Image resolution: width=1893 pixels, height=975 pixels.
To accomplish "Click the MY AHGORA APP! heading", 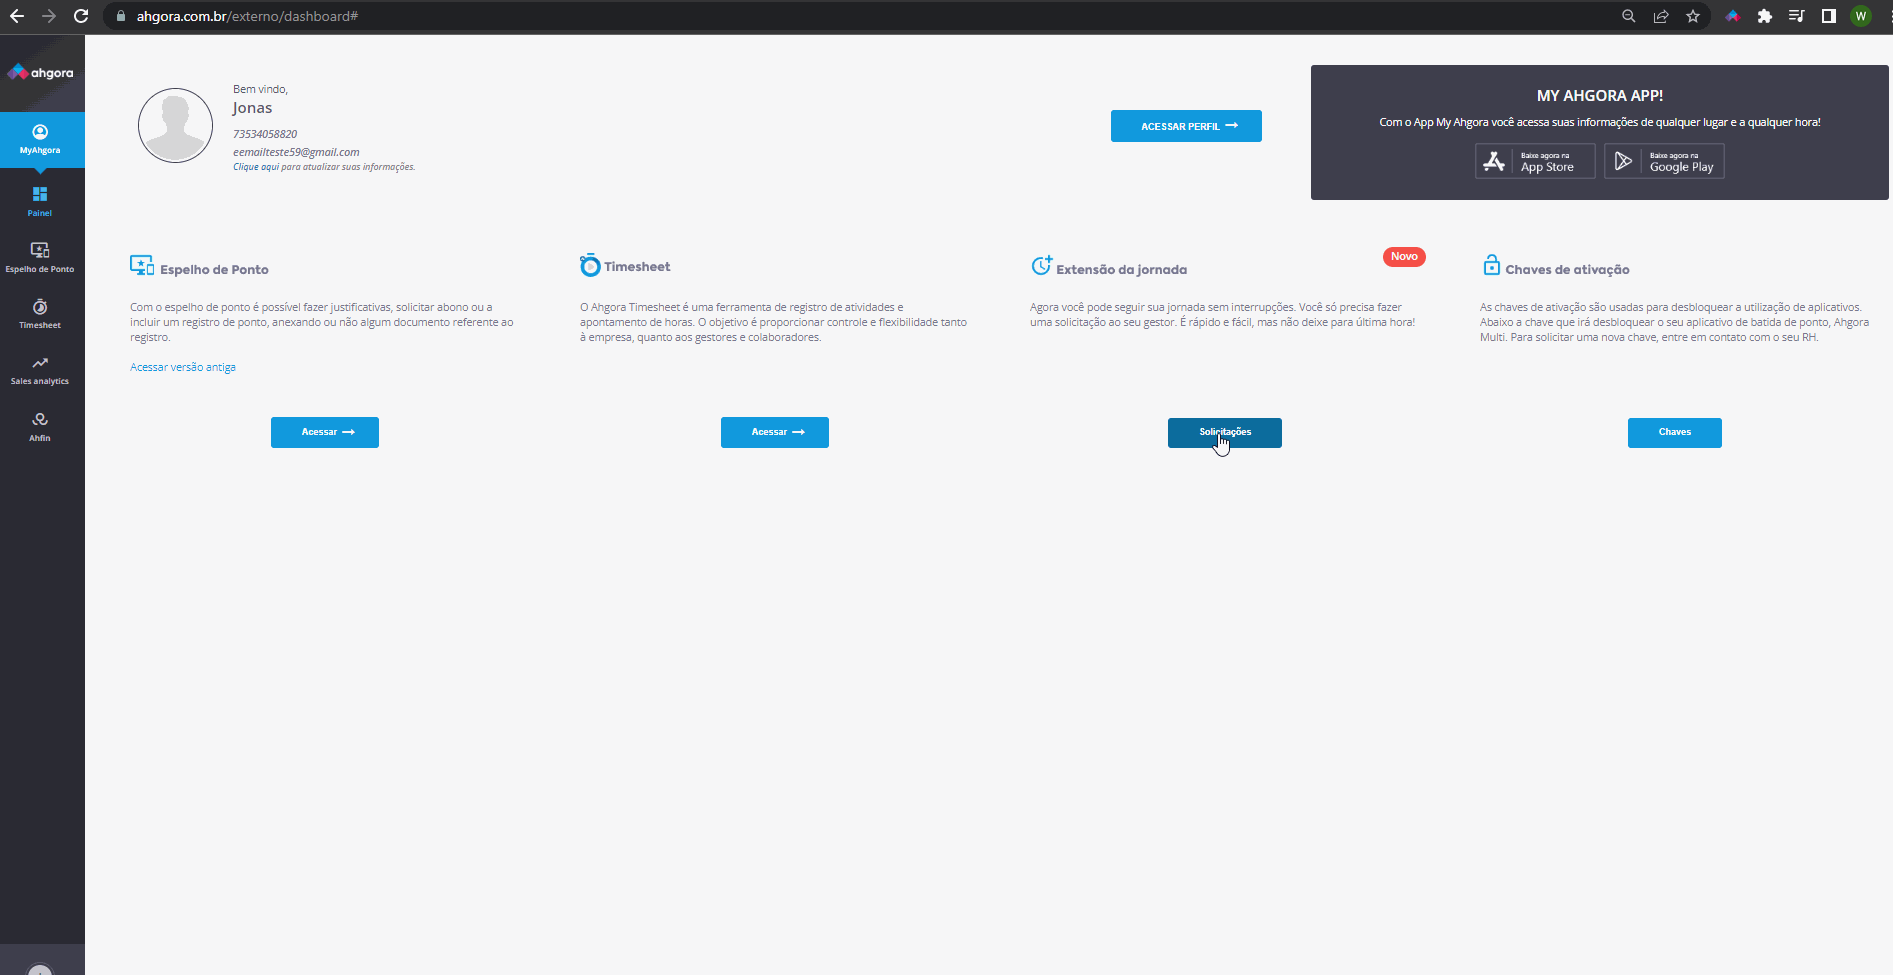I will [1600, 96].
